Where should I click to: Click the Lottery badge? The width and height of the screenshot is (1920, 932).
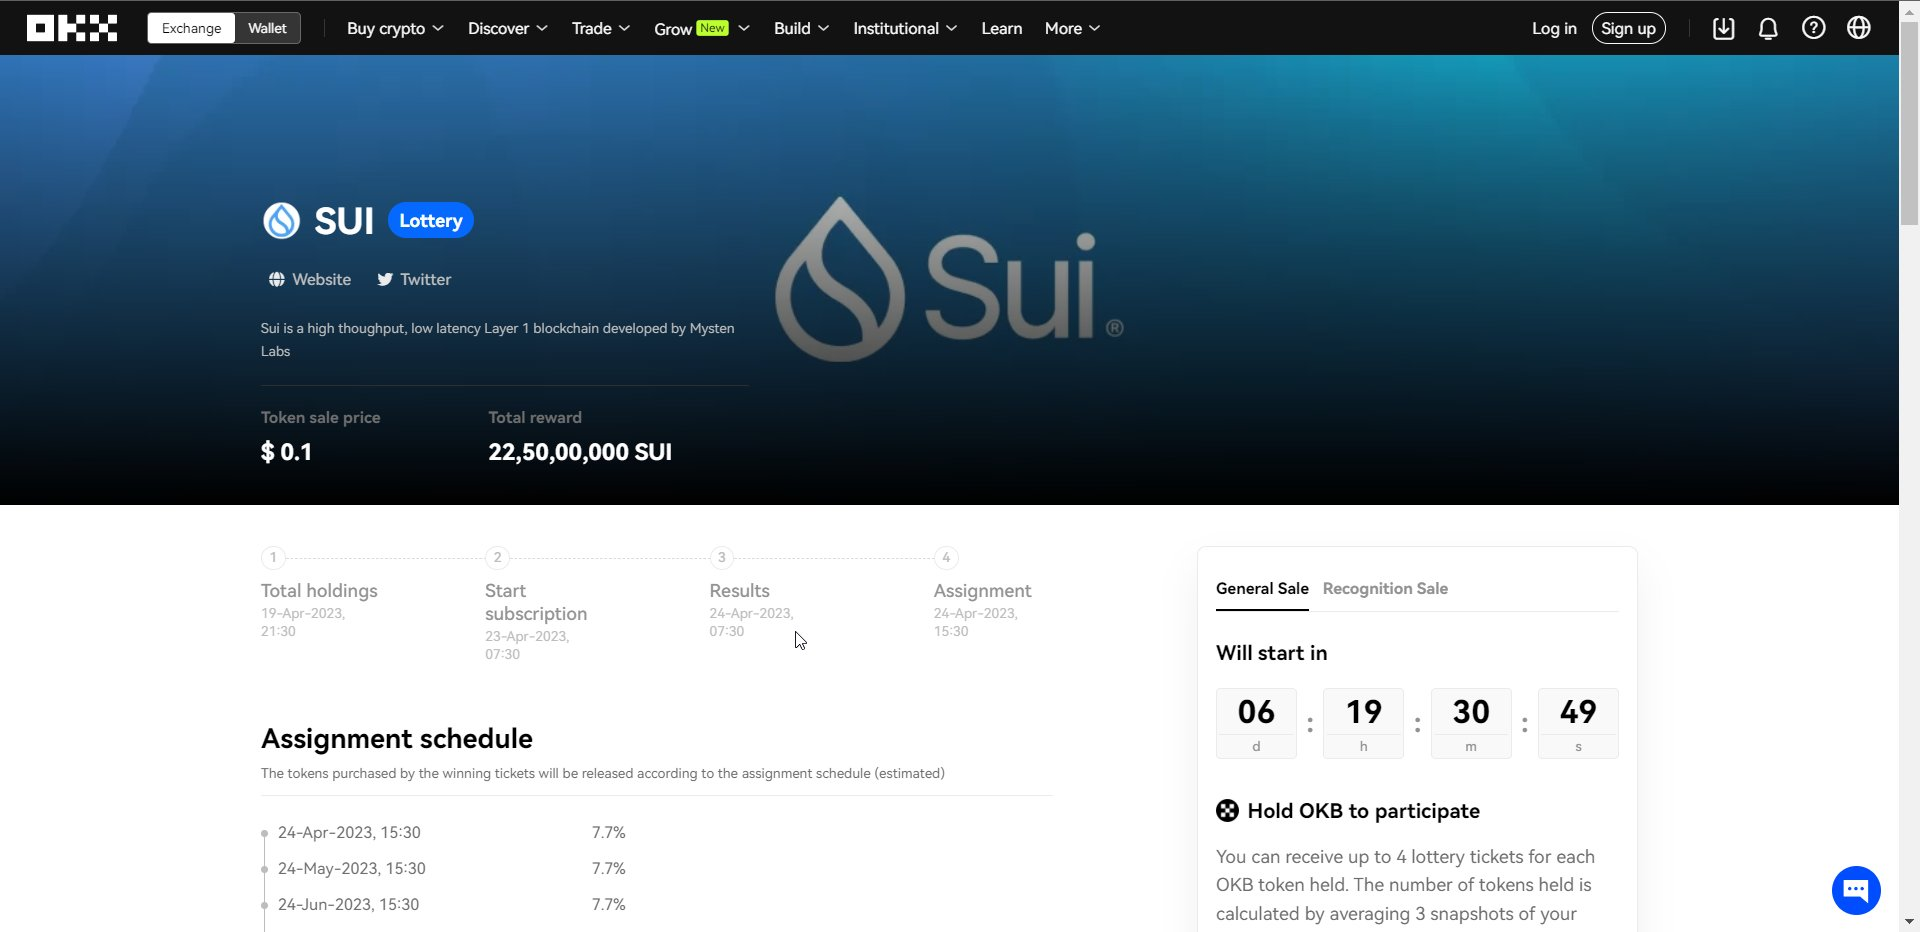[x=431, y=220]
